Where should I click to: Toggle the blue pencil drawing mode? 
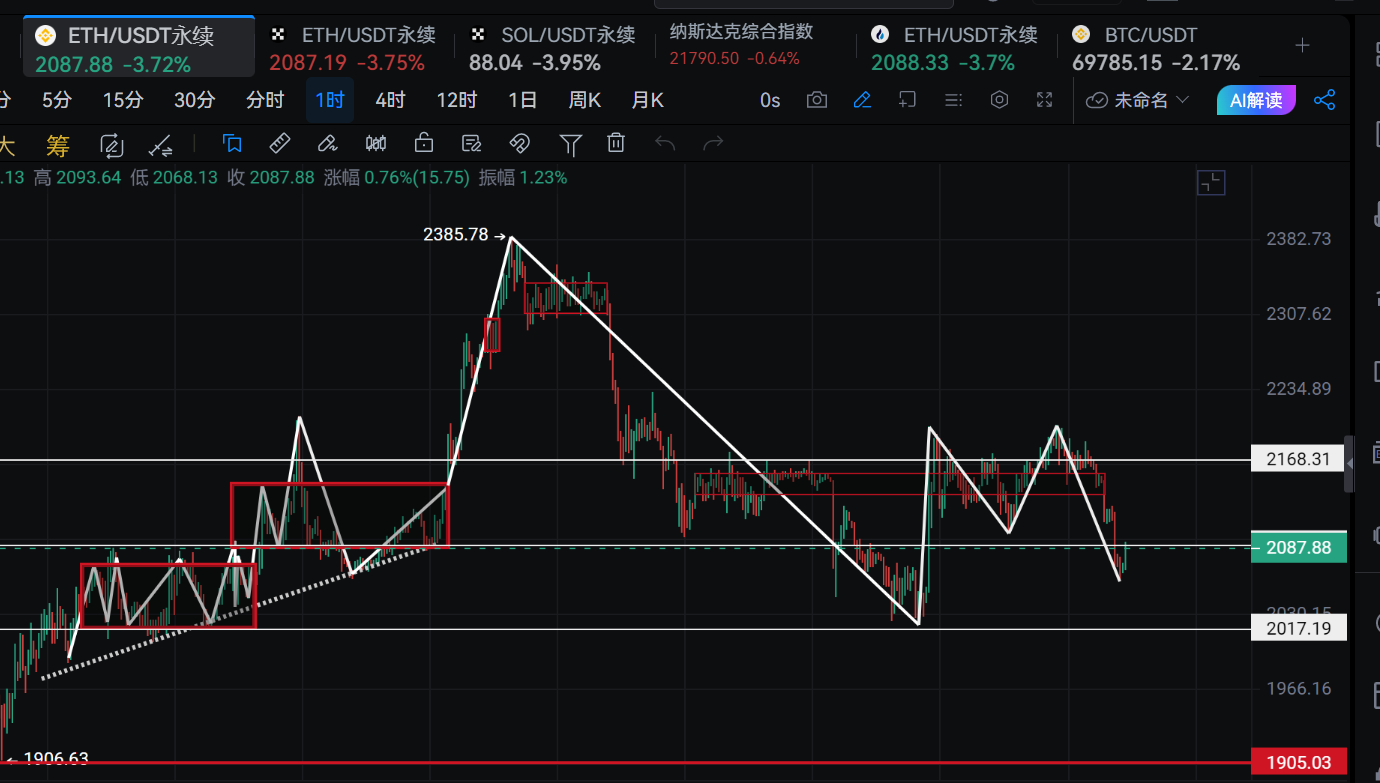862,100
